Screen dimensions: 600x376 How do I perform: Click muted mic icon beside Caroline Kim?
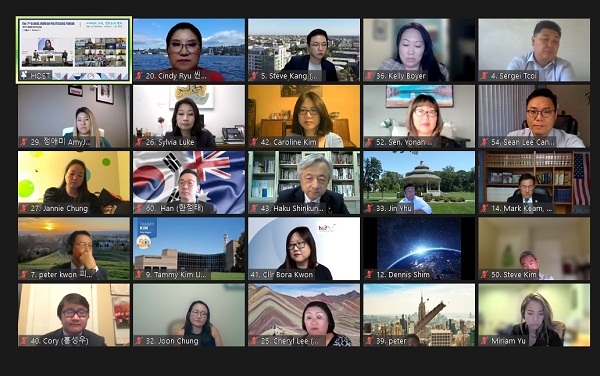click(x=254, y=142)
